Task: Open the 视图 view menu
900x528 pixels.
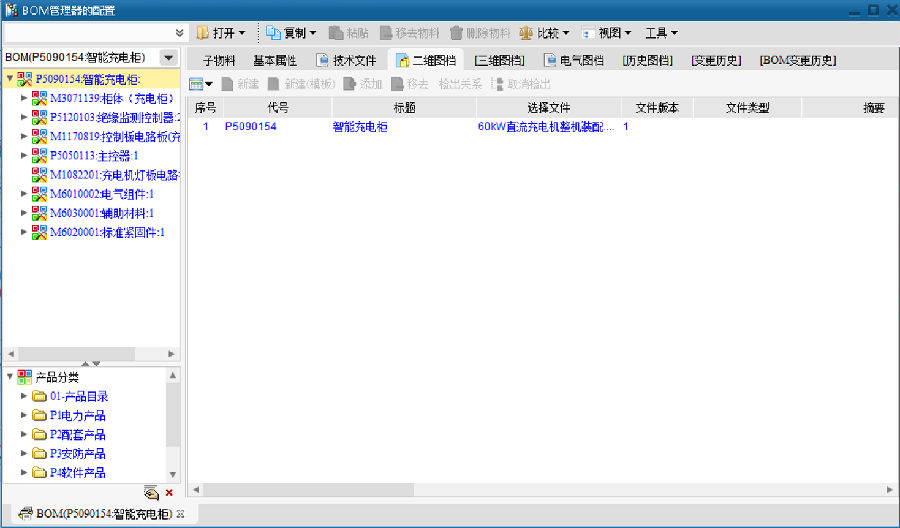Action: (x=606, y=33)
